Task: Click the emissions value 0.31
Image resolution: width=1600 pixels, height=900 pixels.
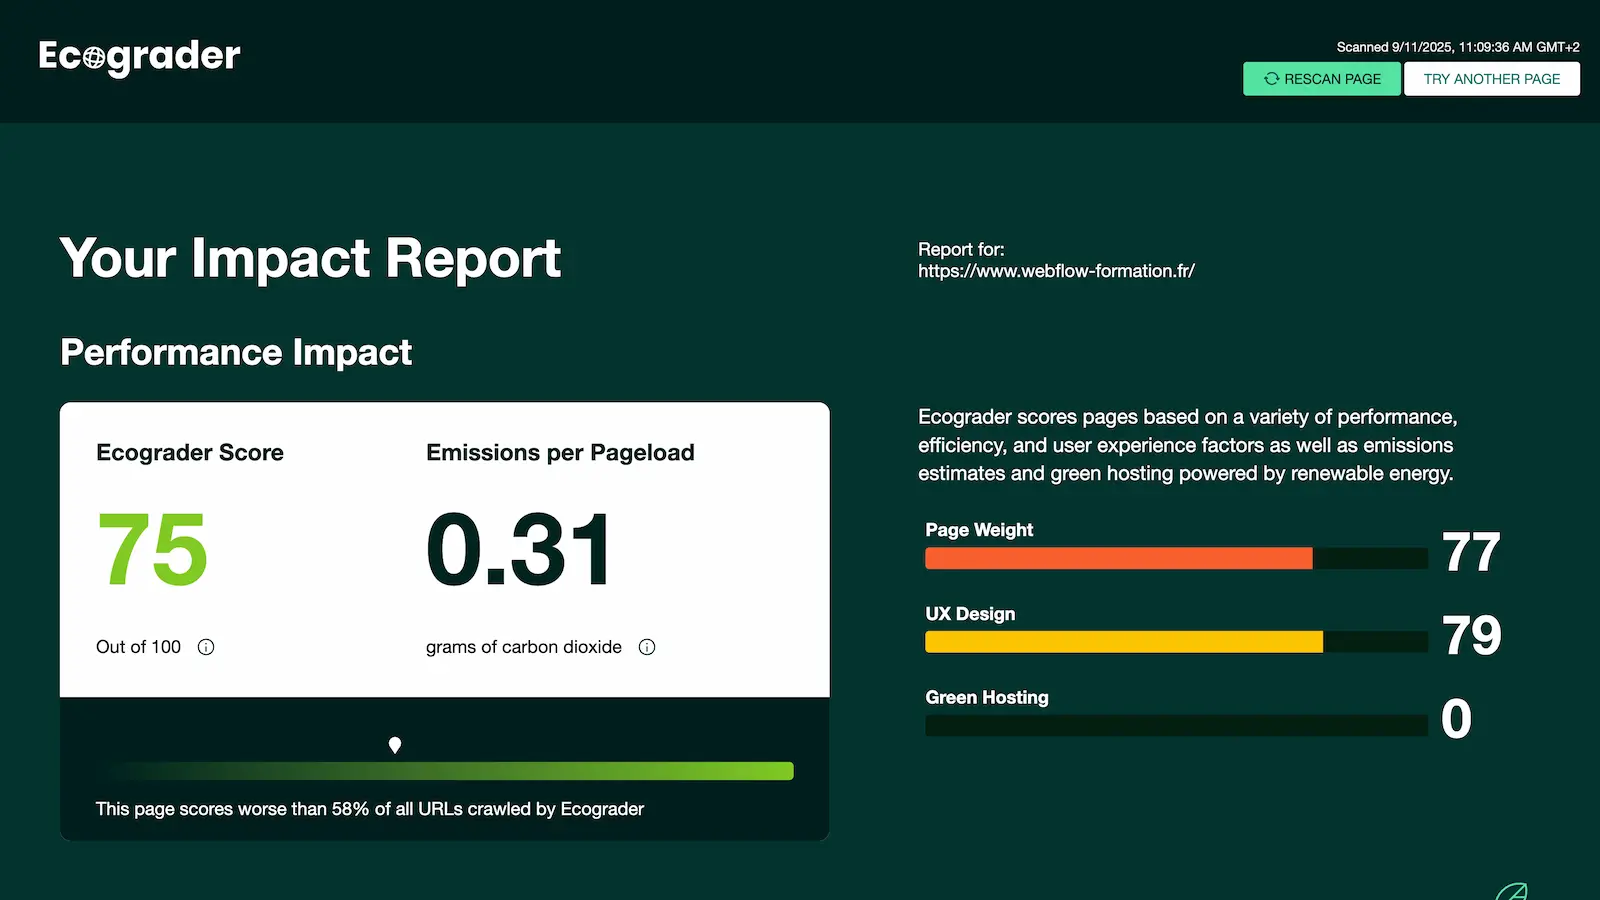Action: (x=519, y=549)
